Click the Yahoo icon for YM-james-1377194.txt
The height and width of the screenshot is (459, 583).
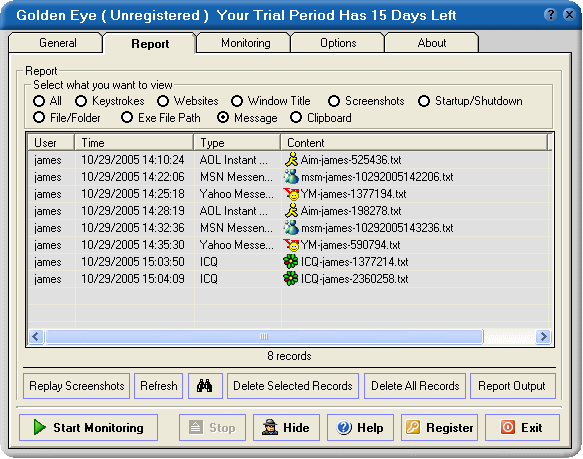click(x=291, y=193)
